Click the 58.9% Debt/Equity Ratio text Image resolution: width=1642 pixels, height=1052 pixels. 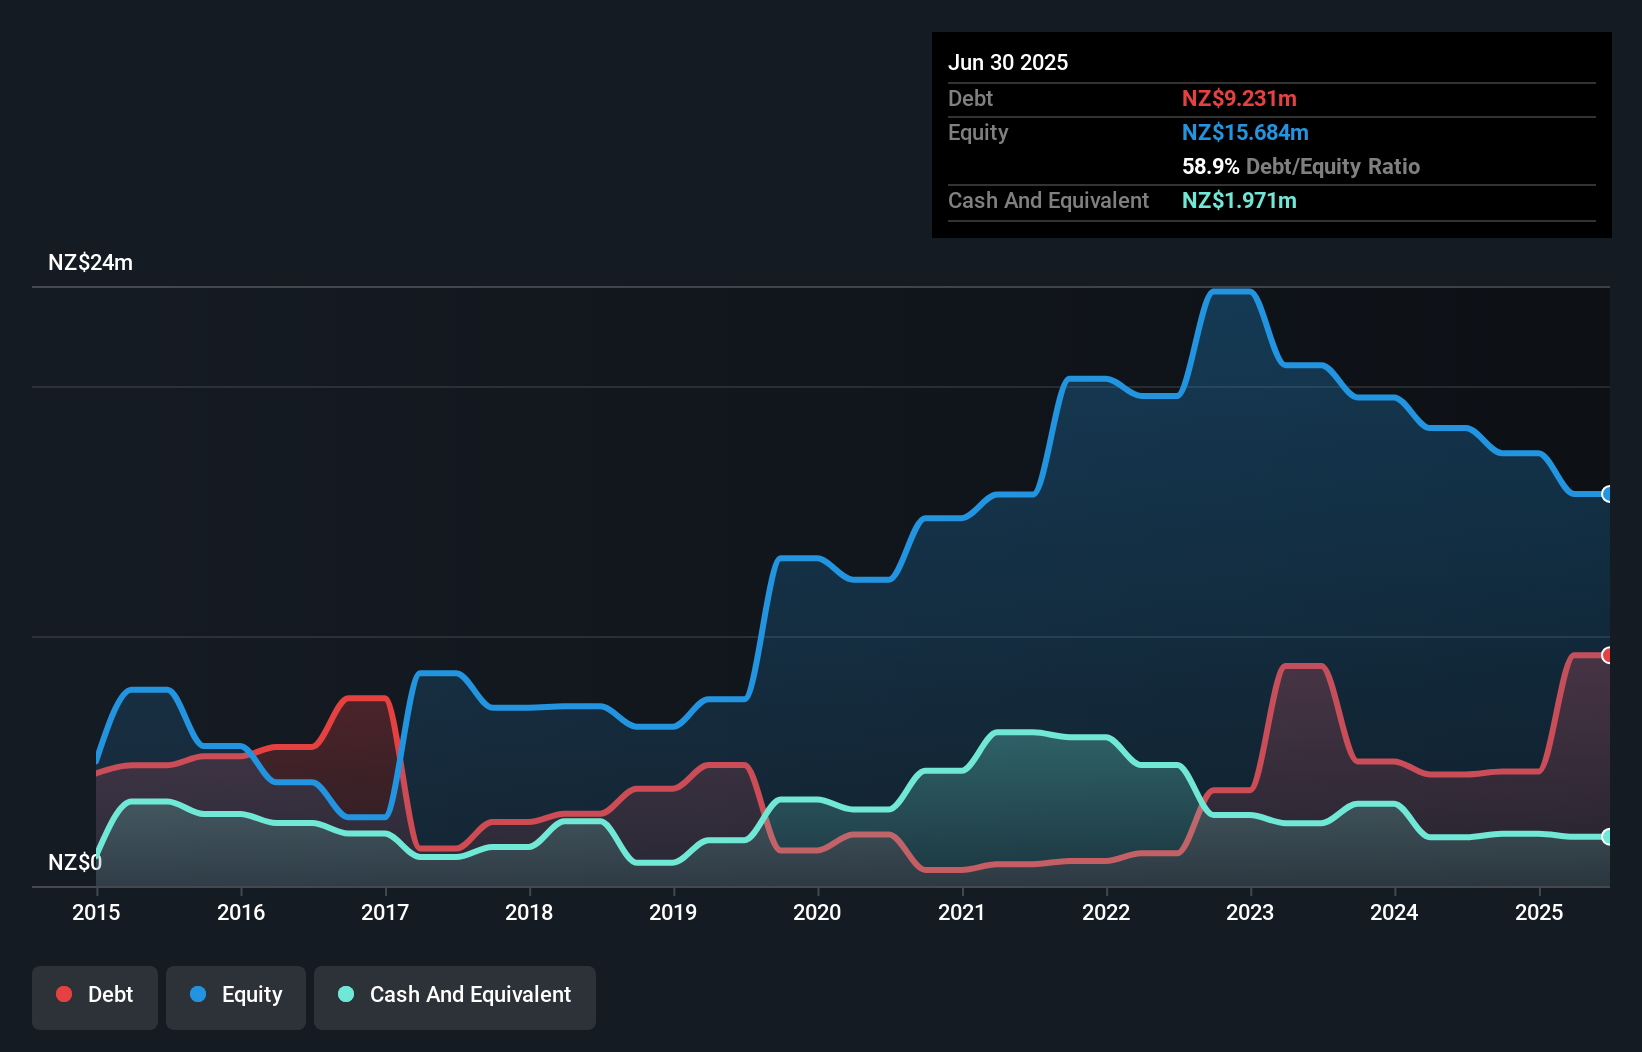(1300, 166)
